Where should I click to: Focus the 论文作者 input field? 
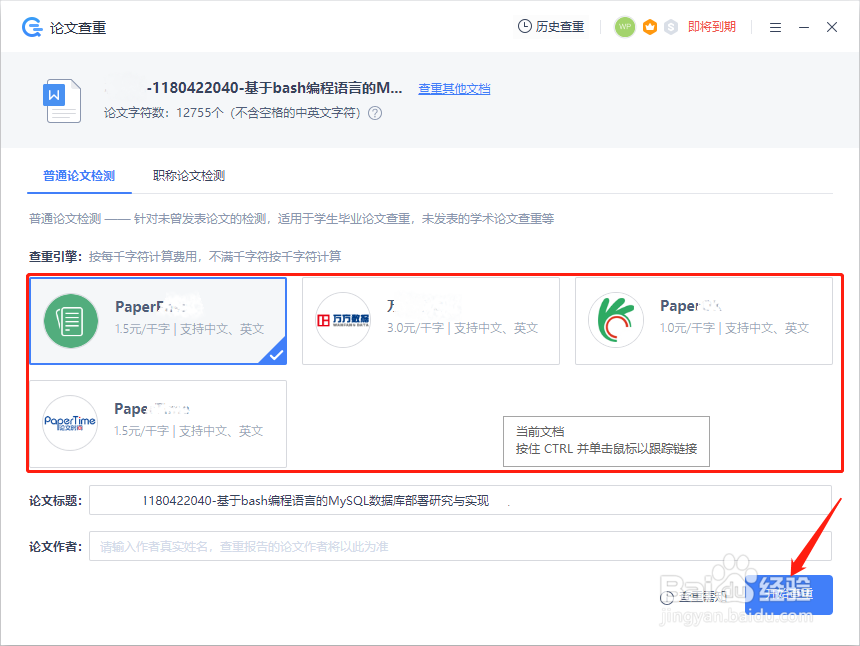(x=460, y=546)
